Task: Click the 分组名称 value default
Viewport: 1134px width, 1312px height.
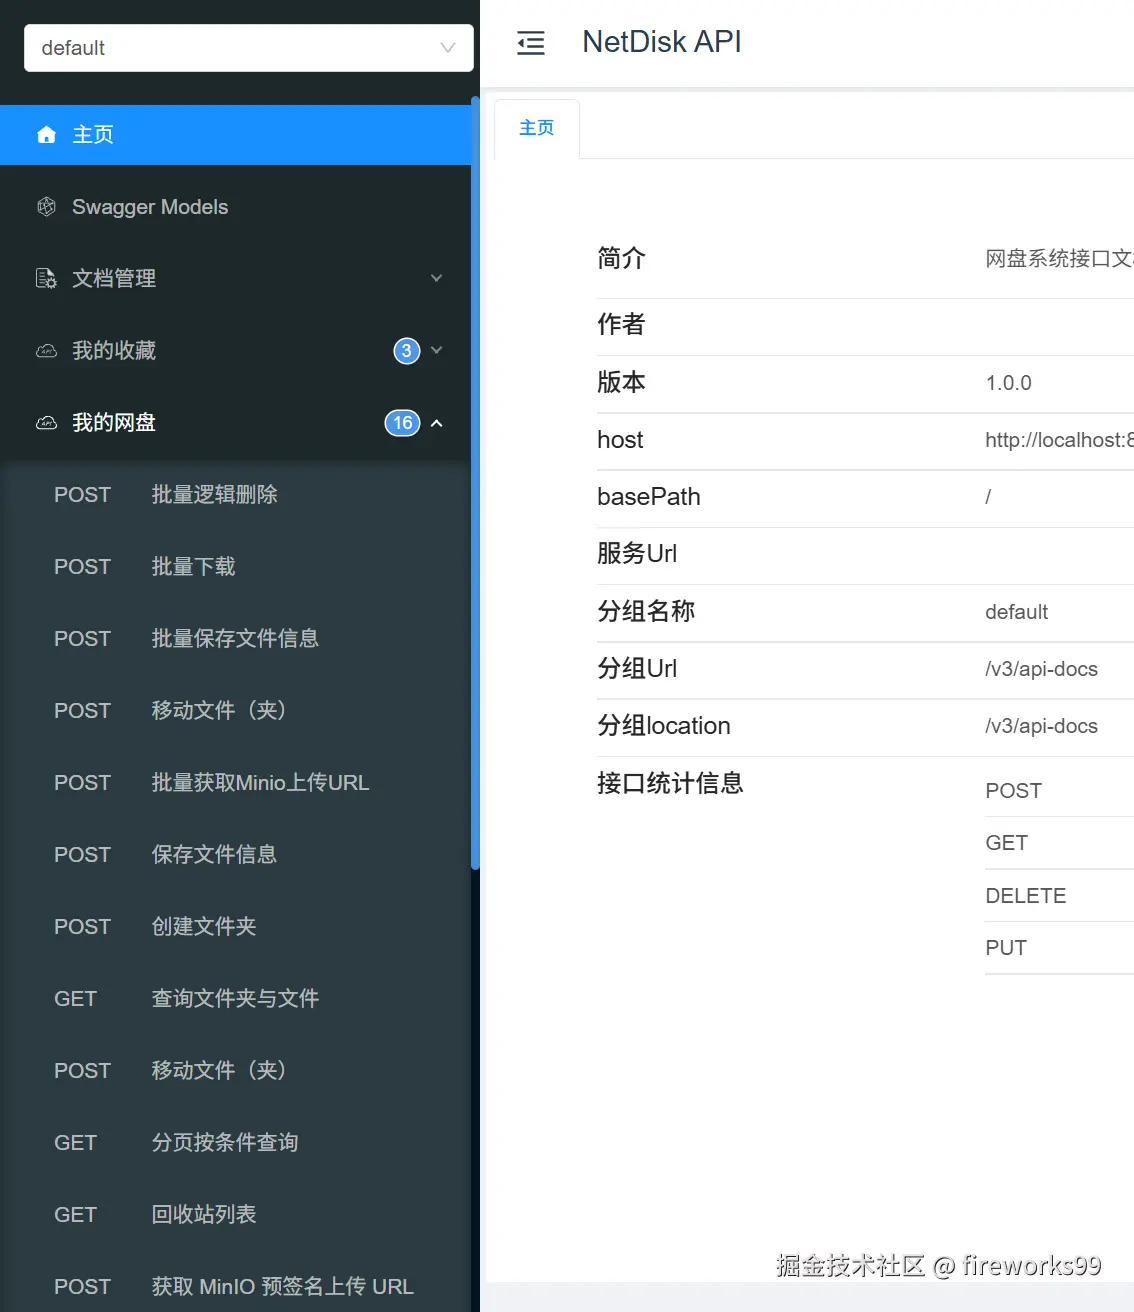Action: pos(1016,612)
